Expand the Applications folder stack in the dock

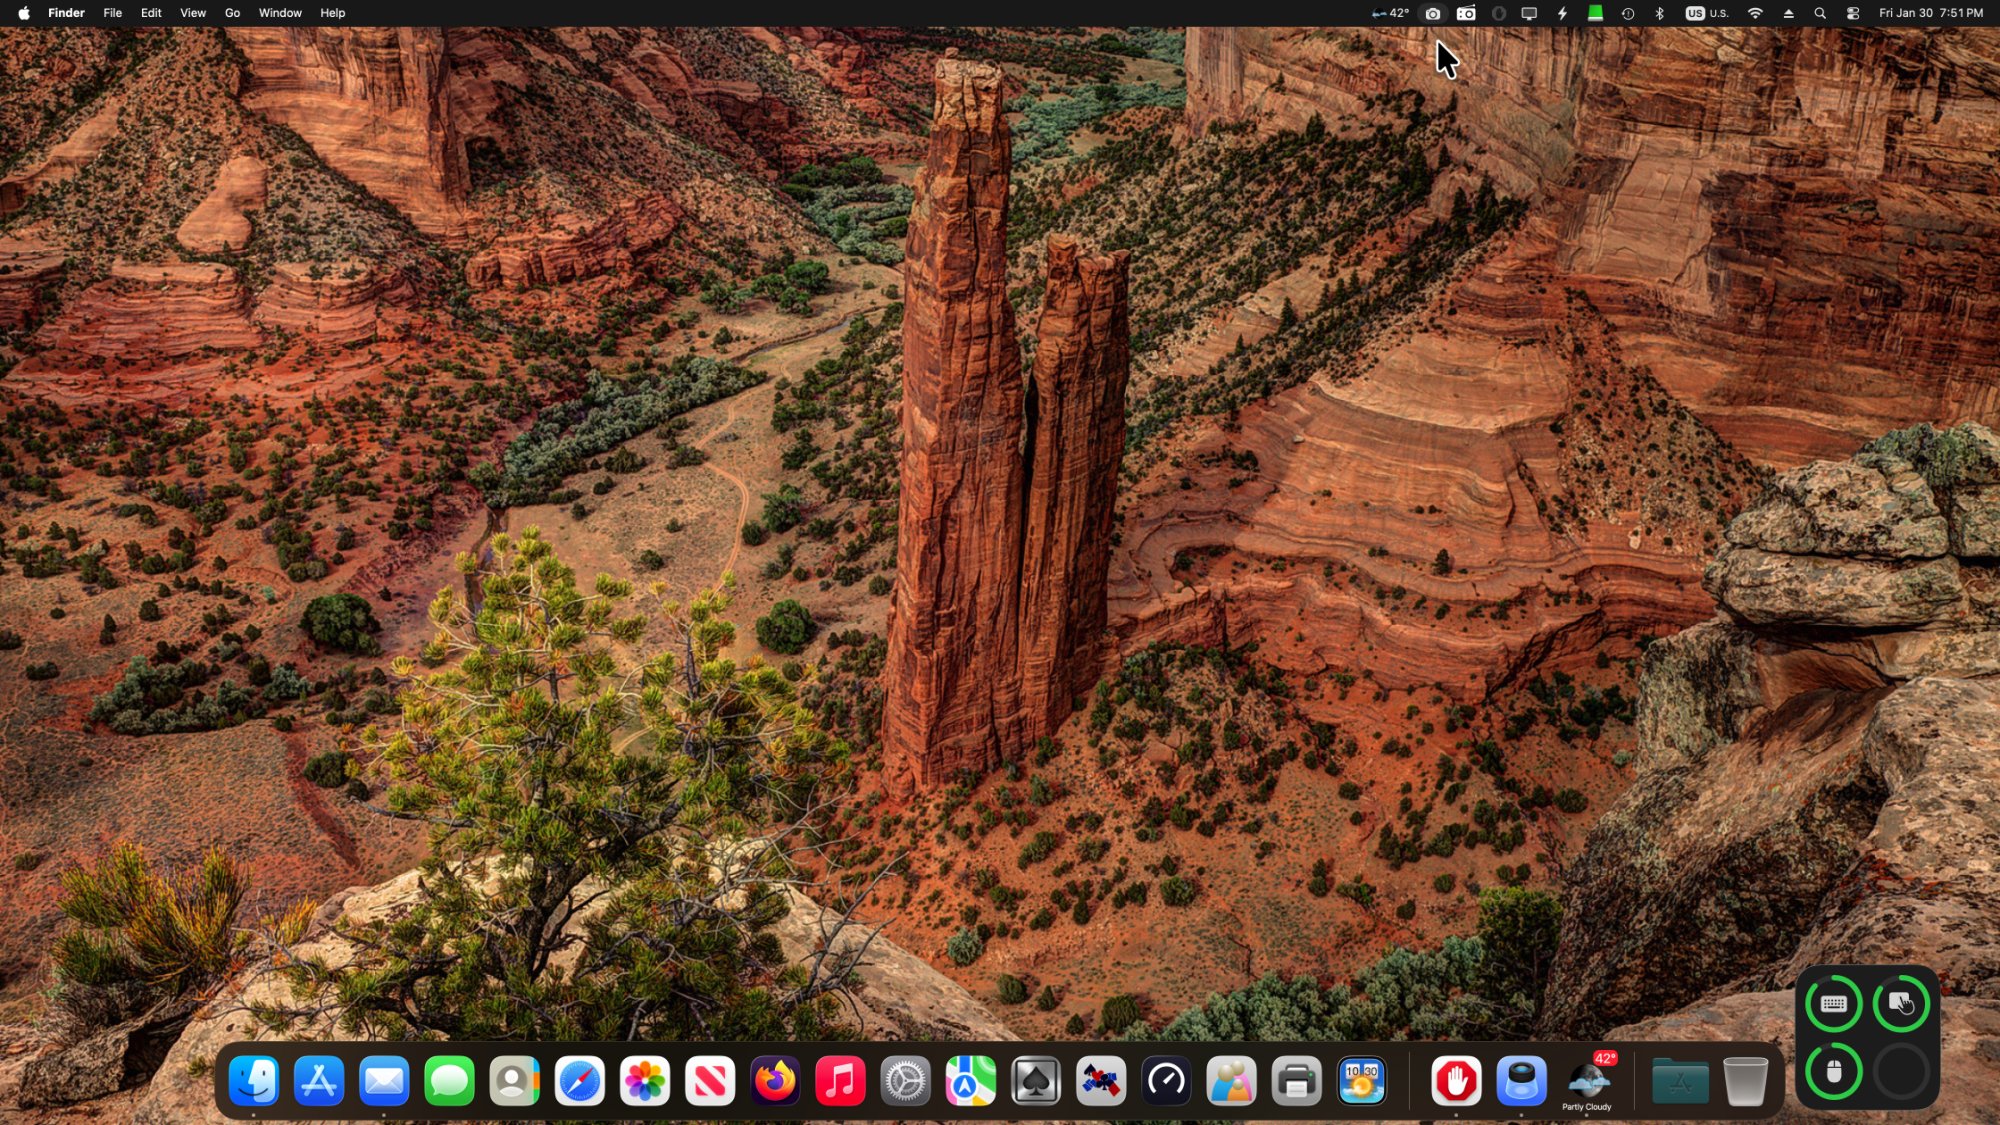(x=1680, y=1081)
